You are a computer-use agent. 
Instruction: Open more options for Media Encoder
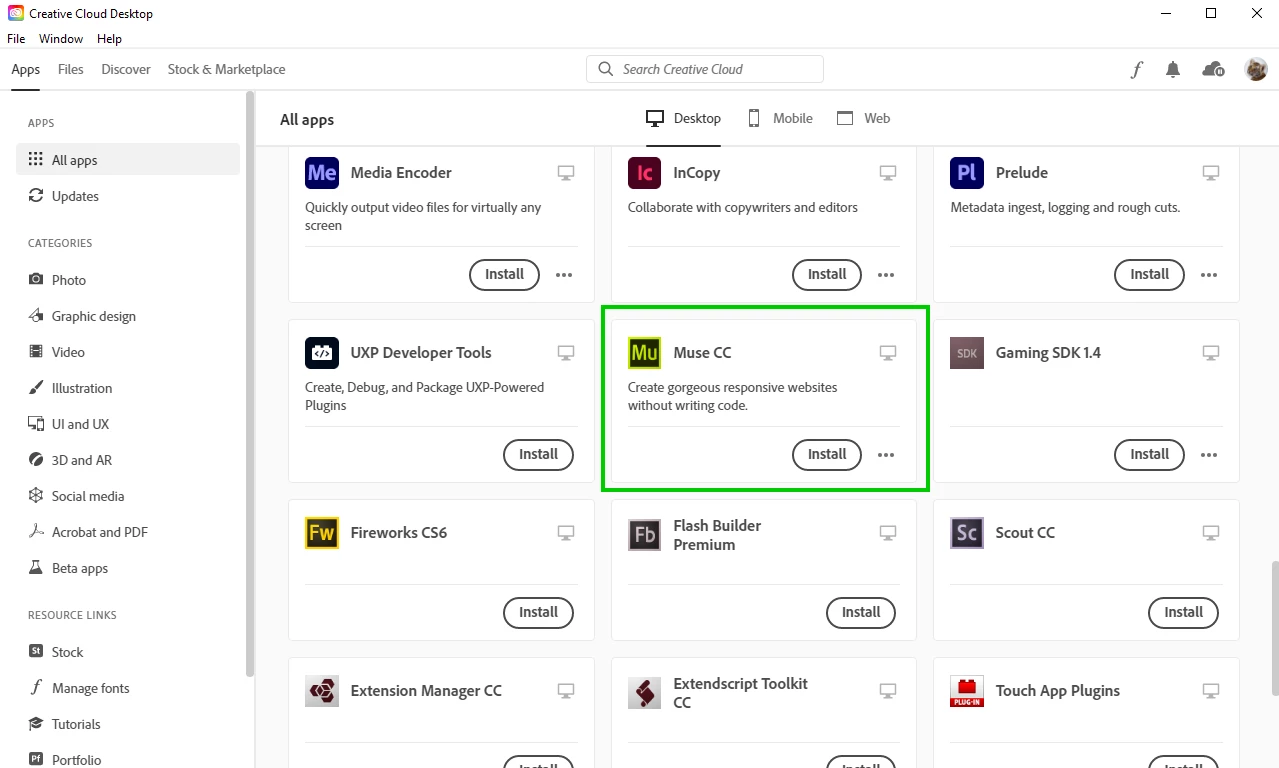point(564,275)
